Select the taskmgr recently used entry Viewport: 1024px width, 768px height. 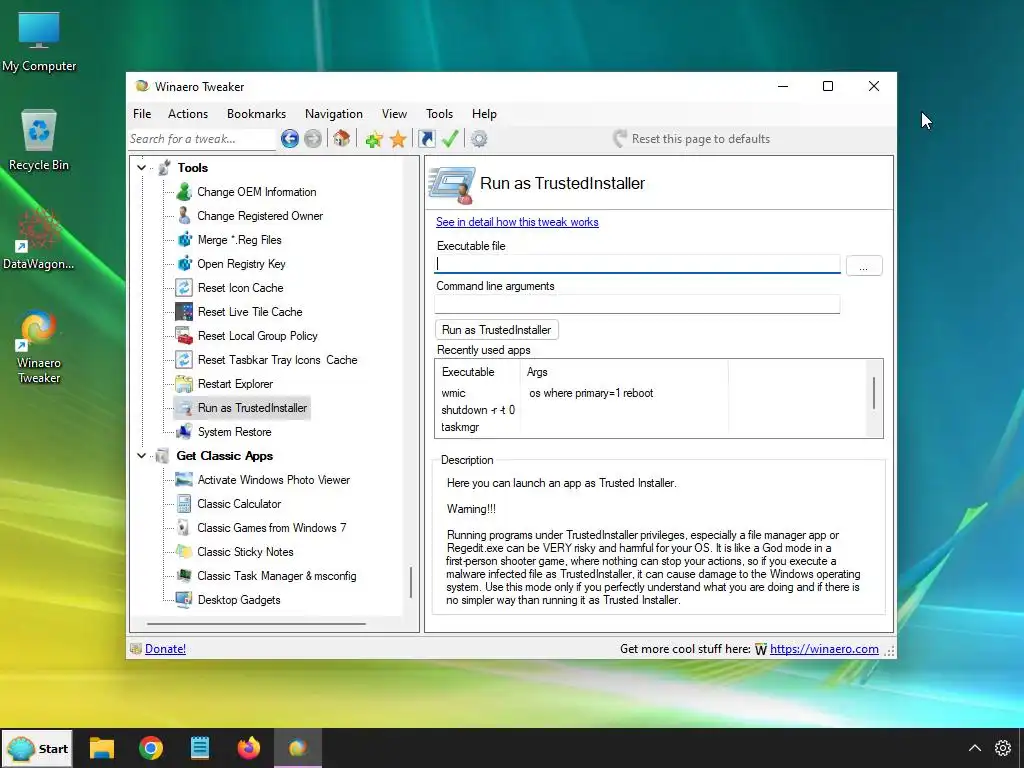point(460,427)
